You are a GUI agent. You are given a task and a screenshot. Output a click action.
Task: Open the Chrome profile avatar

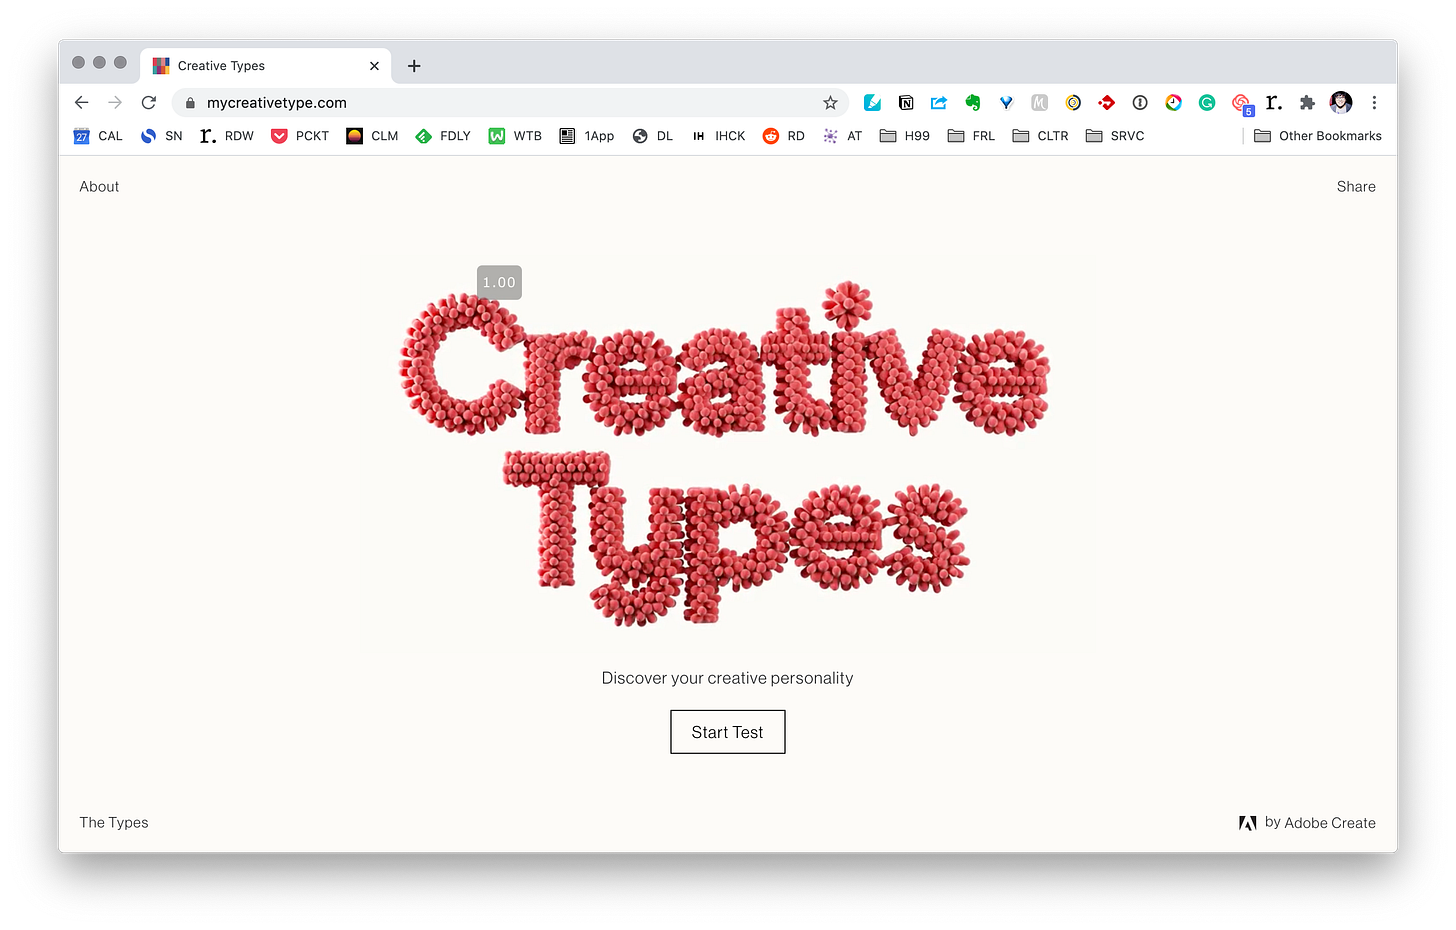click(1341, 102)
